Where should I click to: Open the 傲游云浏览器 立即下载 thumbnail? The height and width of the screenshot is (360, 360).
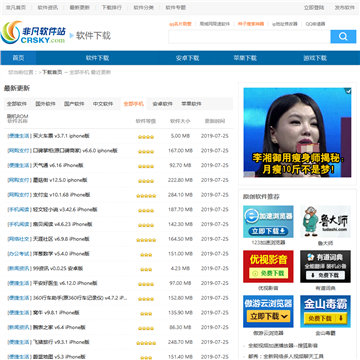[268, 311]
